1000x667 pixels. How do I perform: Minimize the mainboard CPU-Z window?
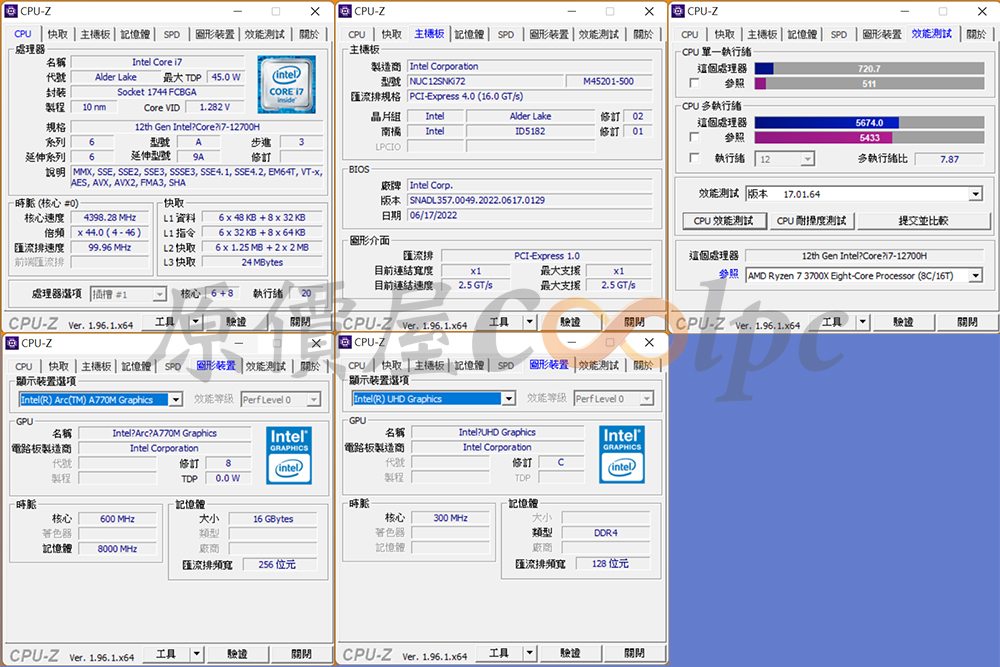point(571,11)
